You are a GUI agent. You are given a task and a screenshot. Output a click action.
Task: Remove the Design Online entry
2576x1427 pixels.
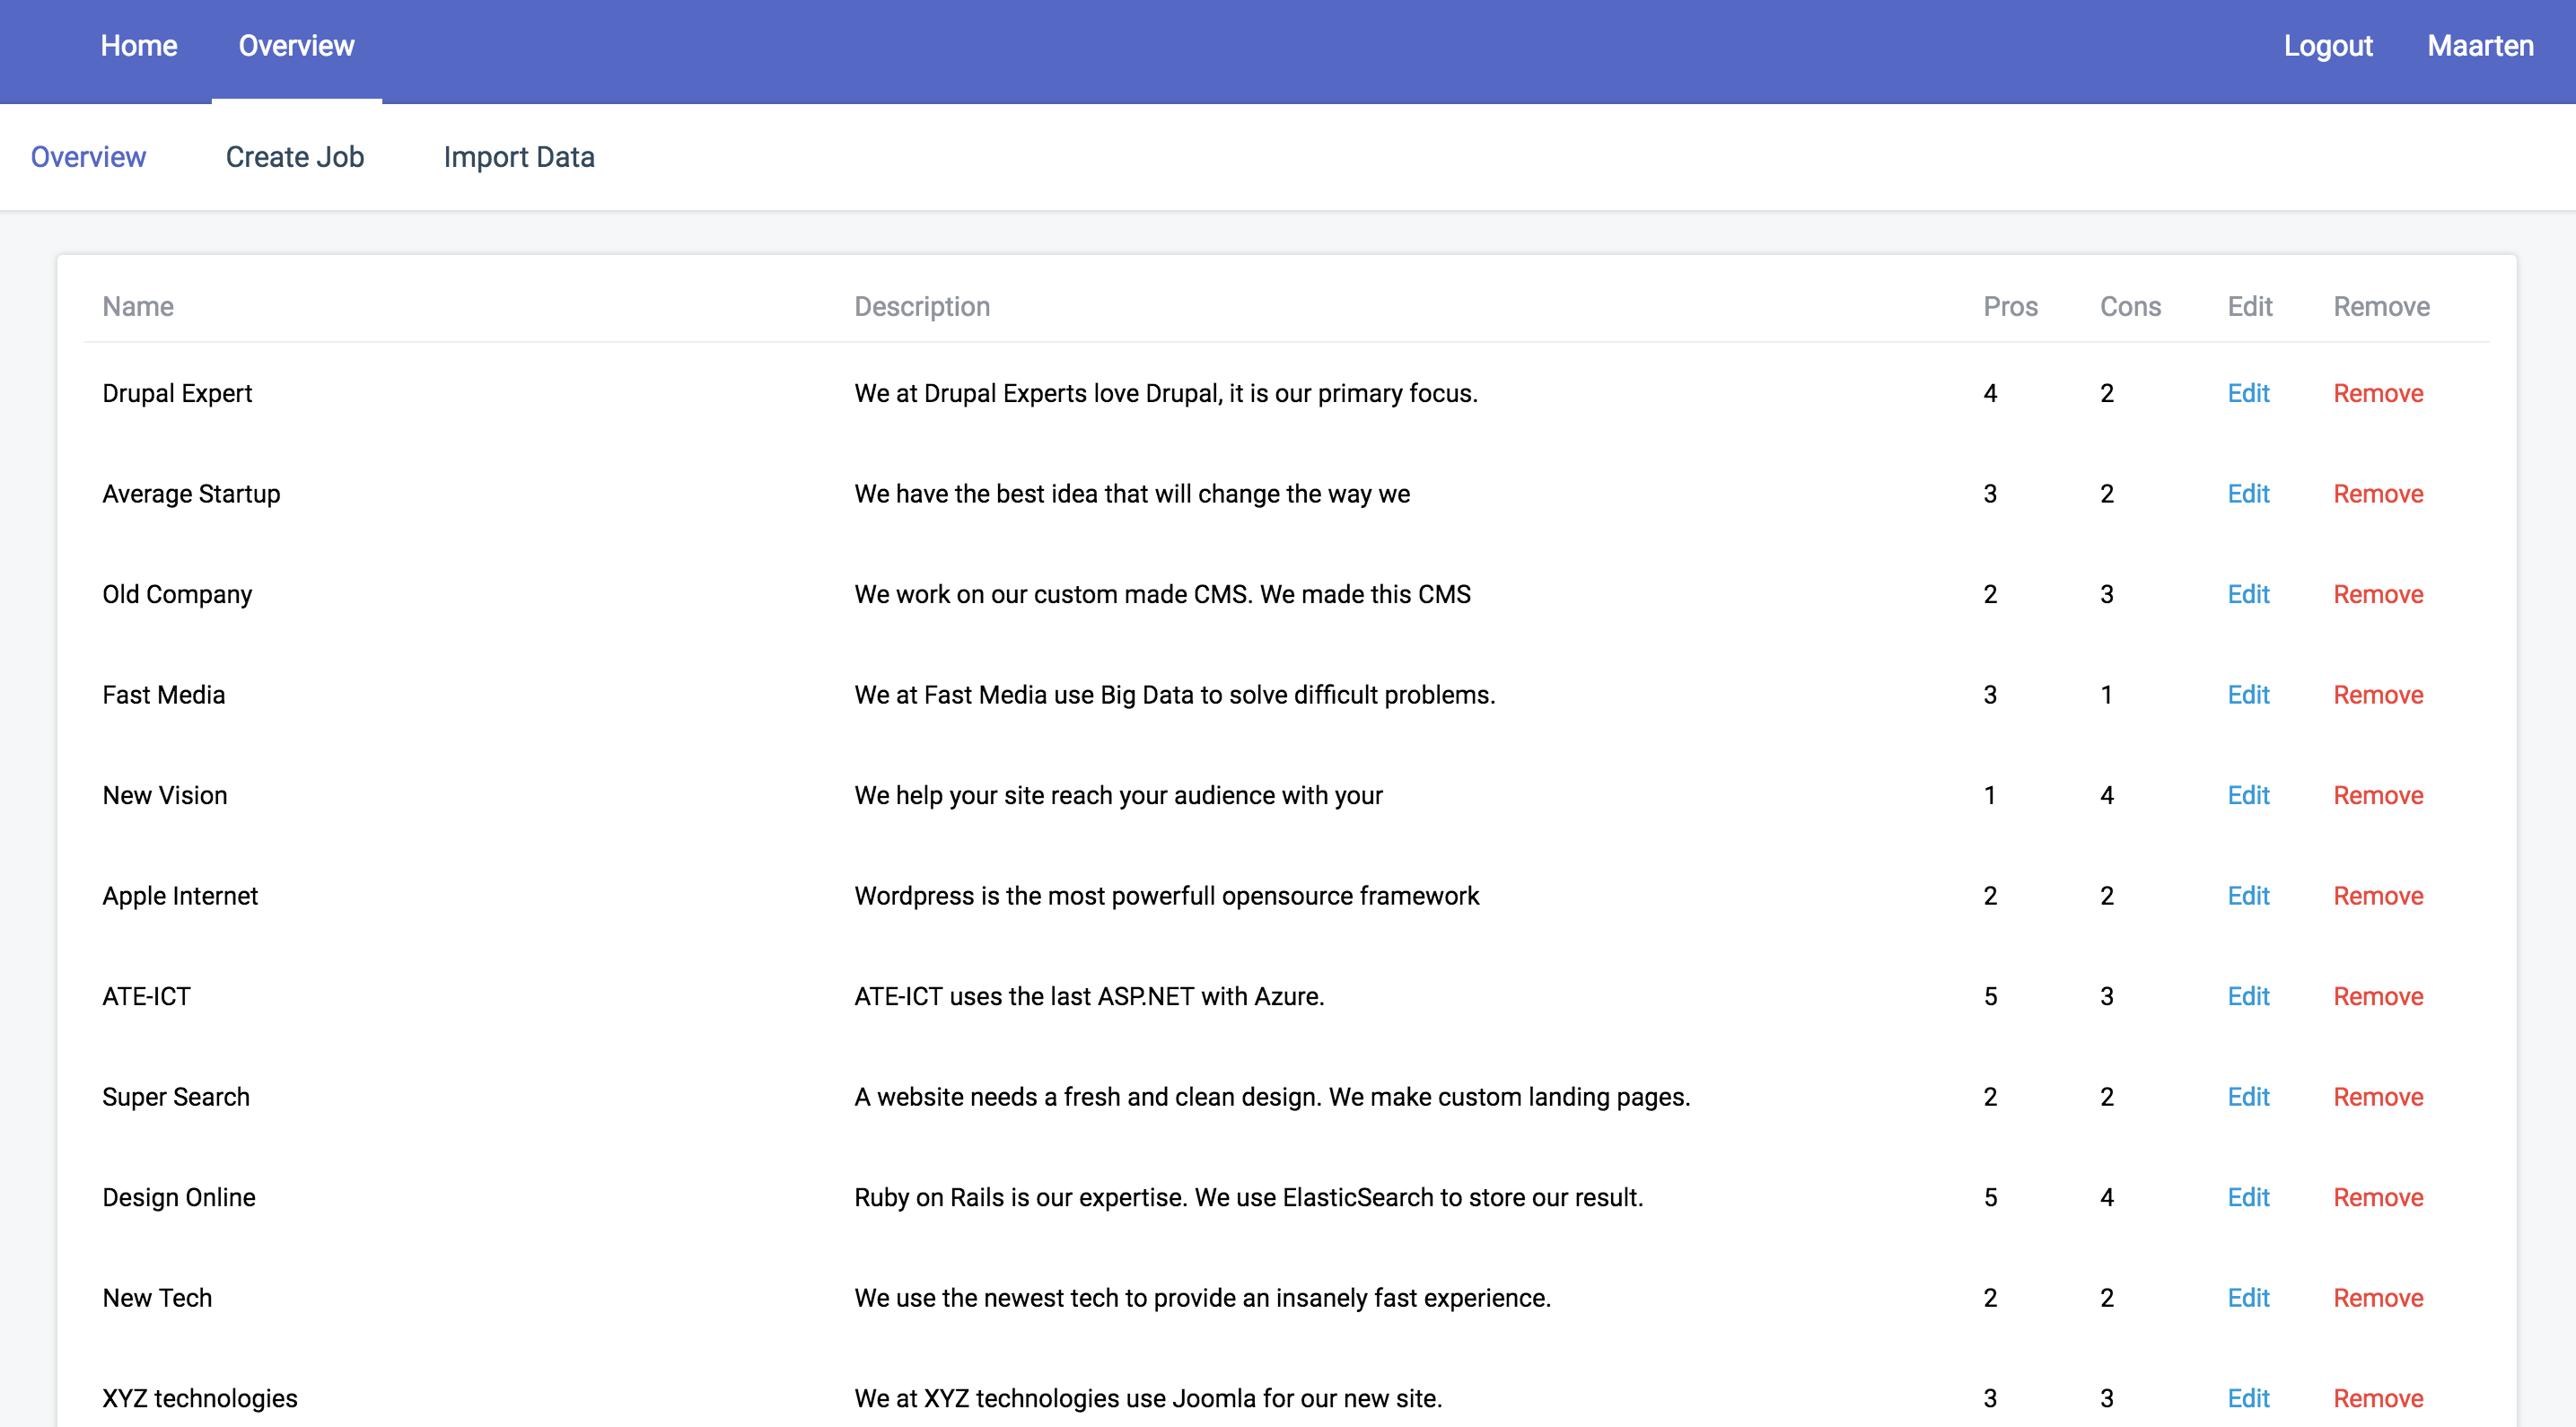point(2377,1197)
